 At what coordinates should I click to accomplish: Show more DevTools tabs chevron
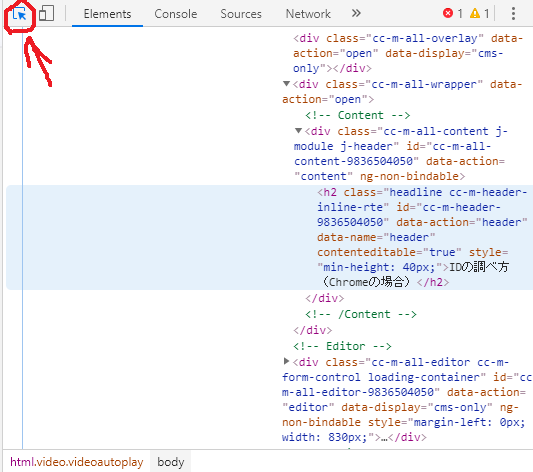(356, 14)
